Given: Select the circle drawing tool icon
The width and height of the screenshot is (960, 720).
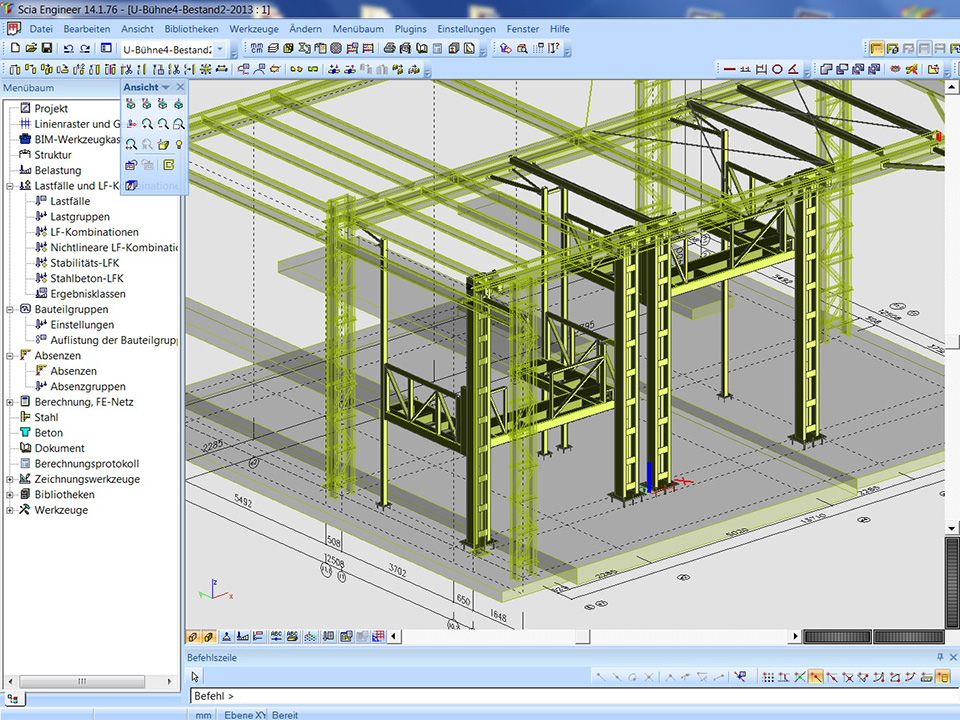Looking at the screenshot, I should click(777, 69).
